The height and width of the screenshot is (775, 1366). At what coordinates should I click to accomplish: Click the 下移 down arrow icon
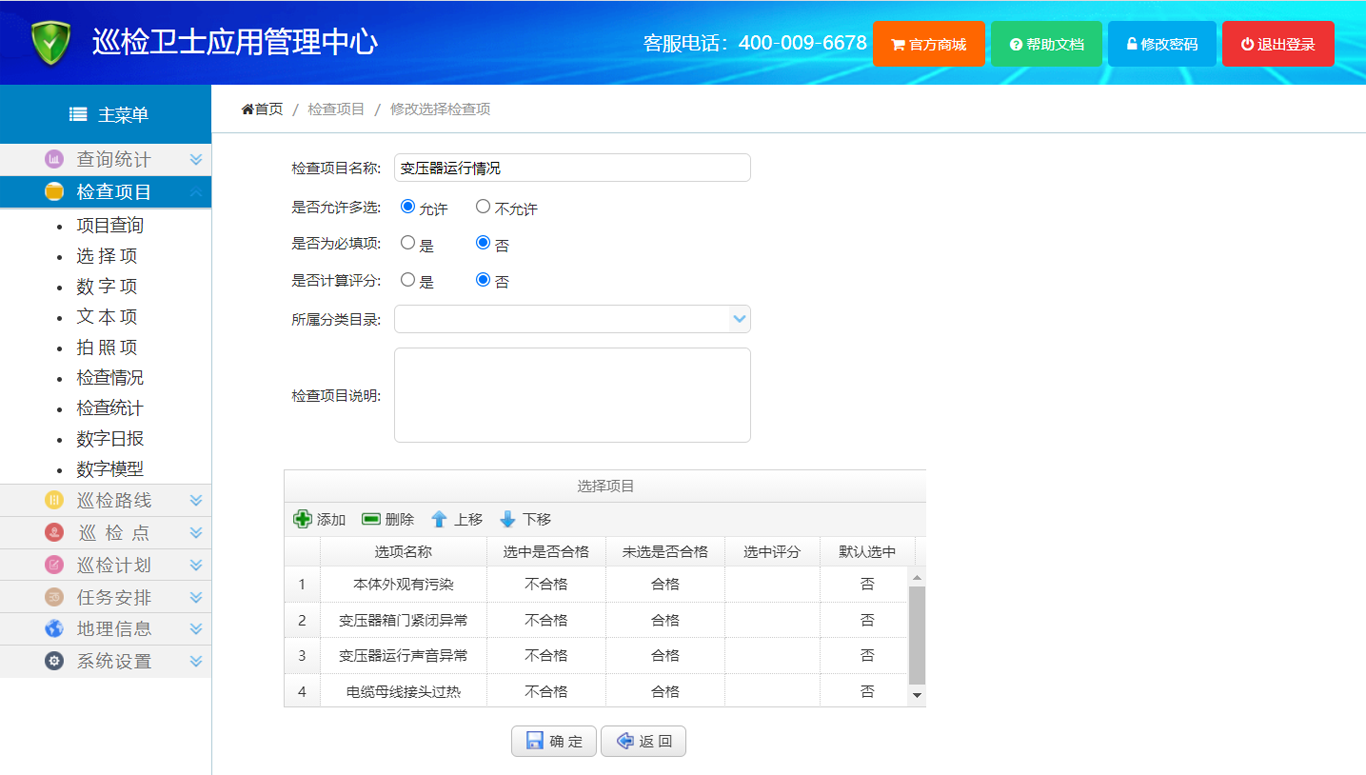[508, 519]
